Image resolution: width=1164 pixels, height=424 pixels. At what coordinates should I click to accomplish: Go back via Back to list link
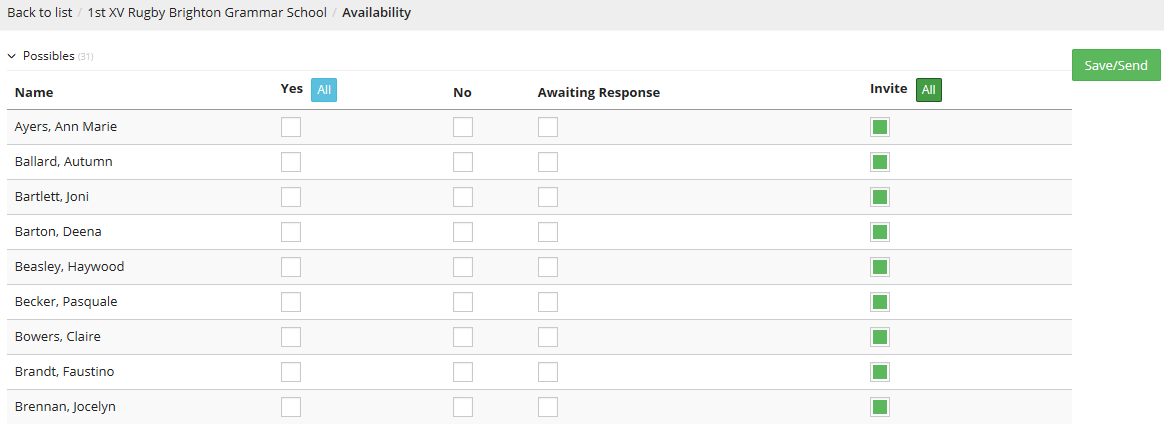pos(39,13)
